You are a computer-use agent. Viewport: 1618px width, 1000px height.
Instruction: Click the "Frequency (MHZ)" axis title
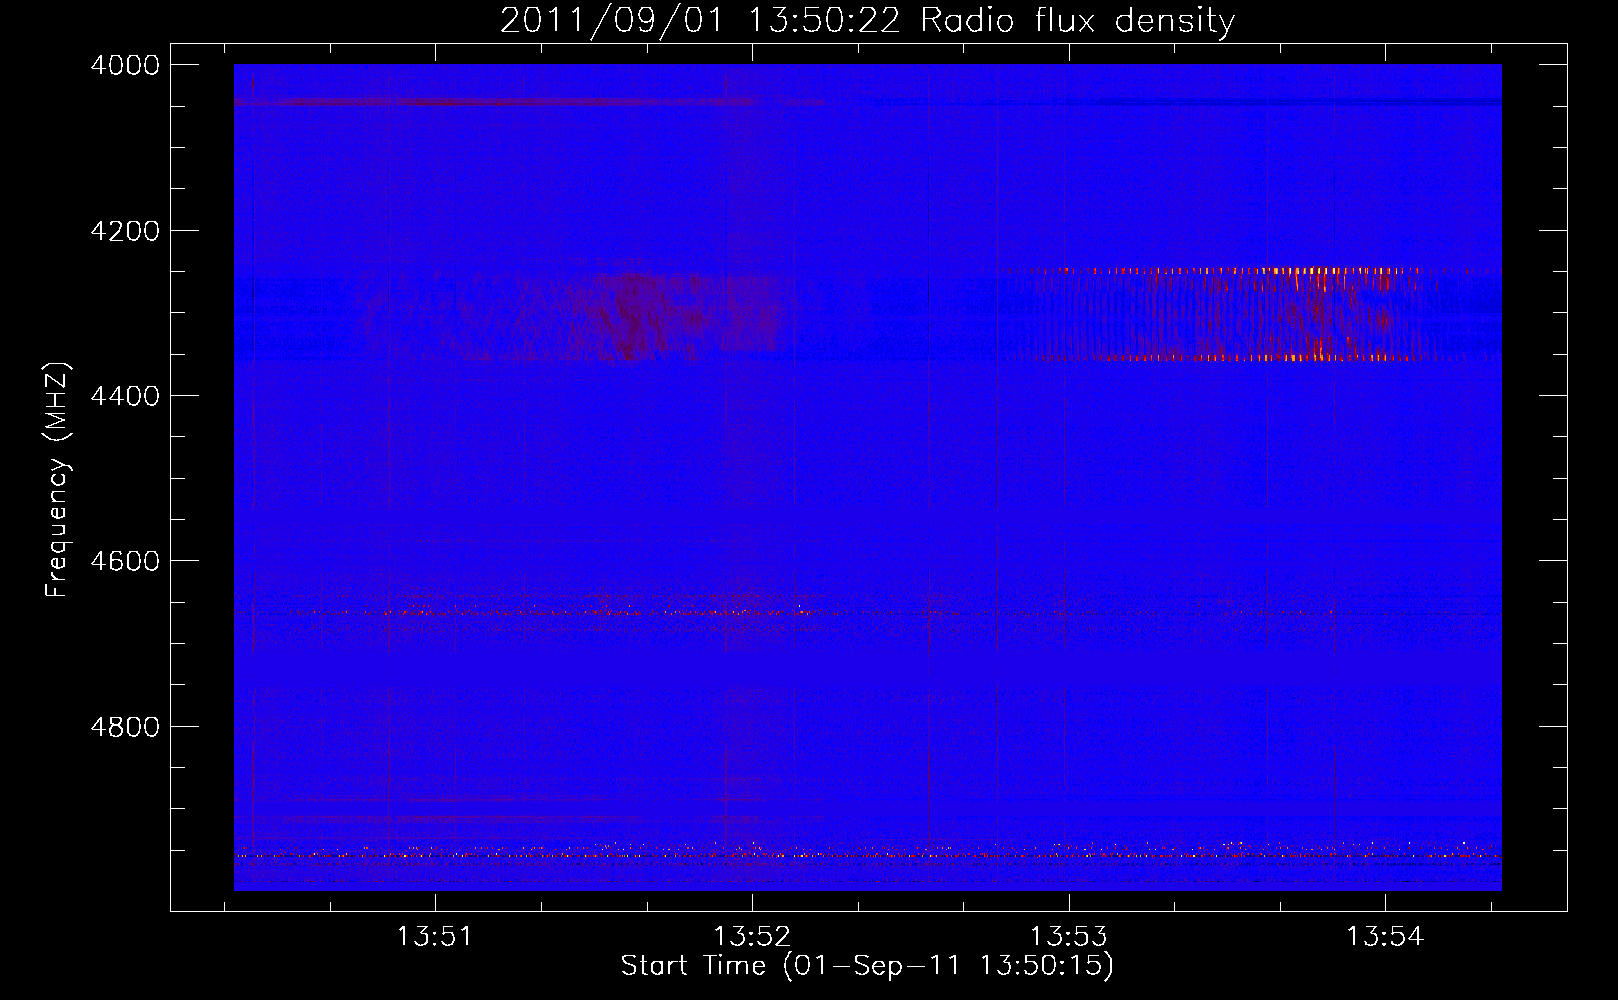point(58,480)
